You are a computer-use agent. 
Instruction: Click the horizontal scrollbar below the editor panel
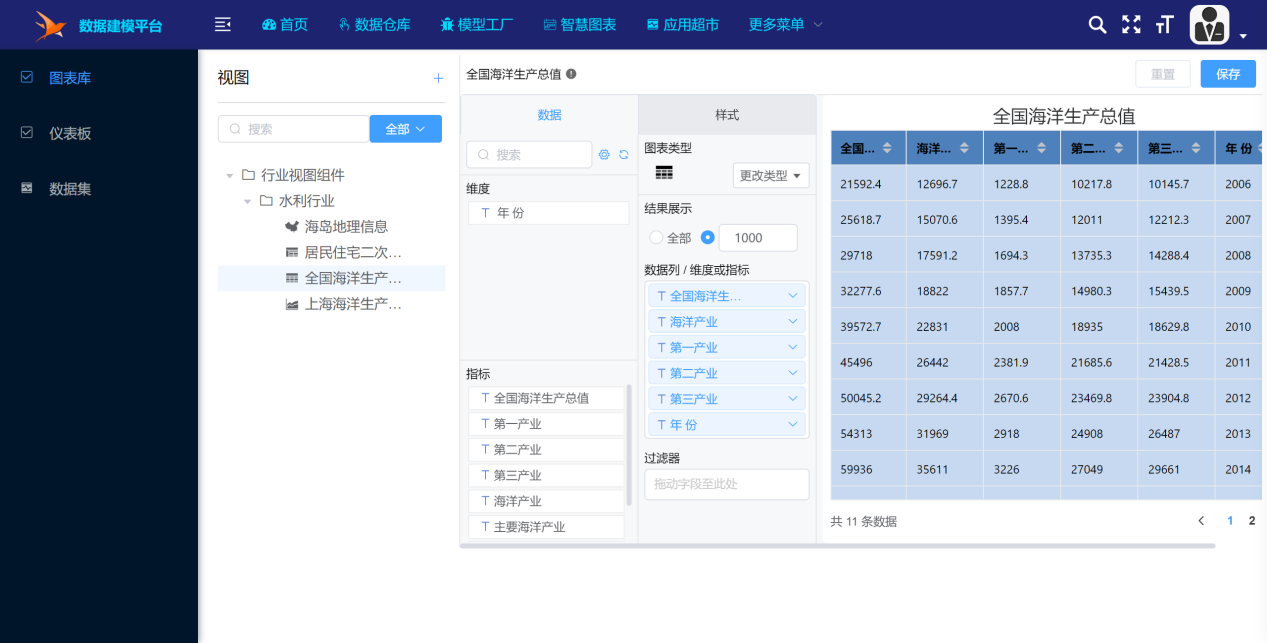pos(837,546)
